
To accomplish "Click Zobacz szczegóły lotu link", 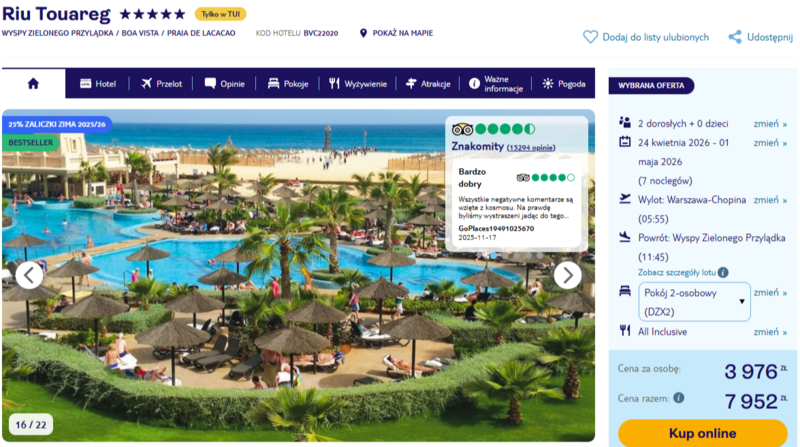I will pyautogui.click(x=677, y=272).
